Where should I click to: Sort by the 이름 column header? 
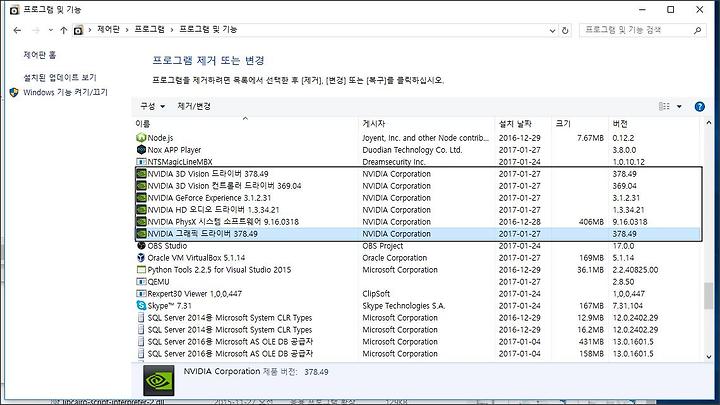coord(246,124)
